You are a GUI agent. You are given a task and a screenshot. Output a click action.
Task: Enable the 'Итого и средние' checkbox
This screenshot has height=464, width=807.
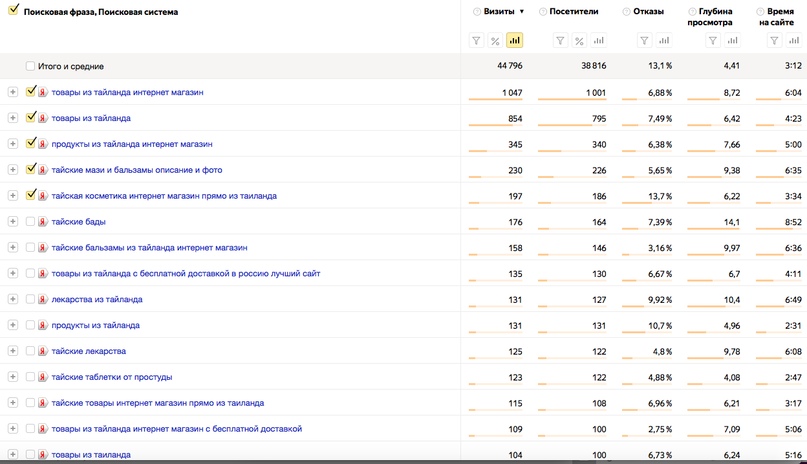30,66
